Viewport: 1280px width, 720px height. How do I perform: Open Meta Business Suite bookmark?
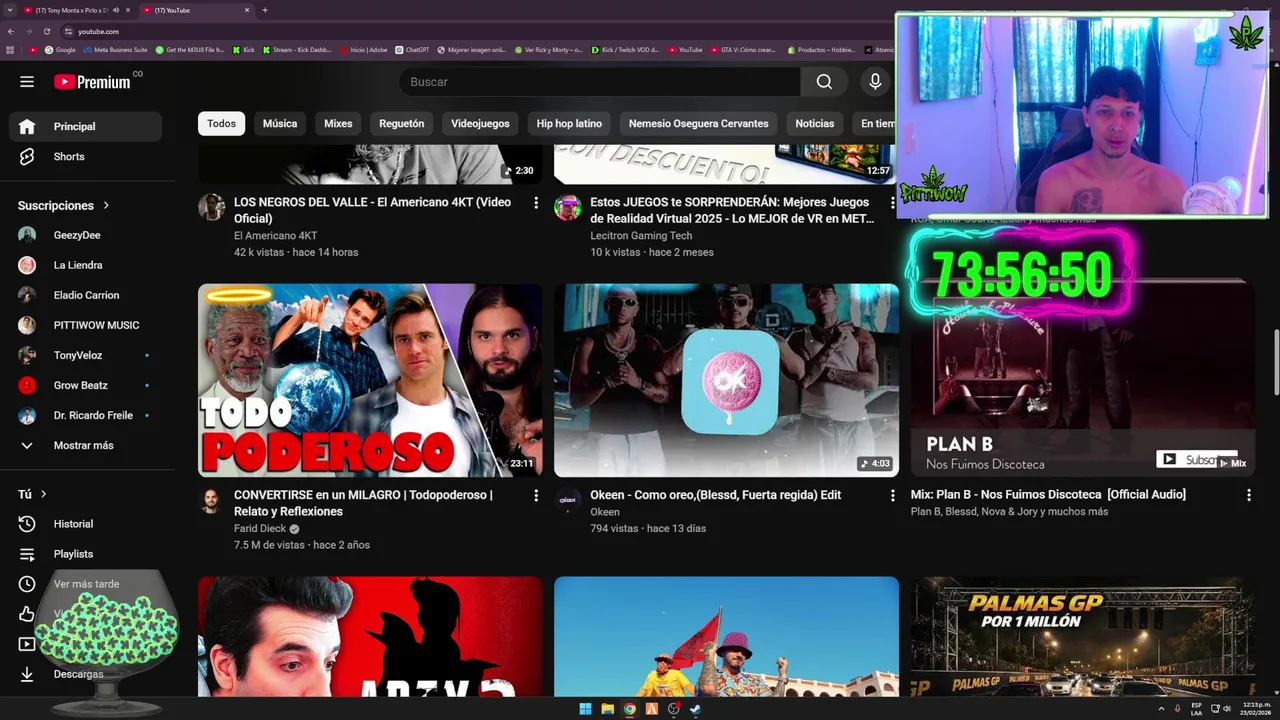pyautogui.click(x=115, y=49)
